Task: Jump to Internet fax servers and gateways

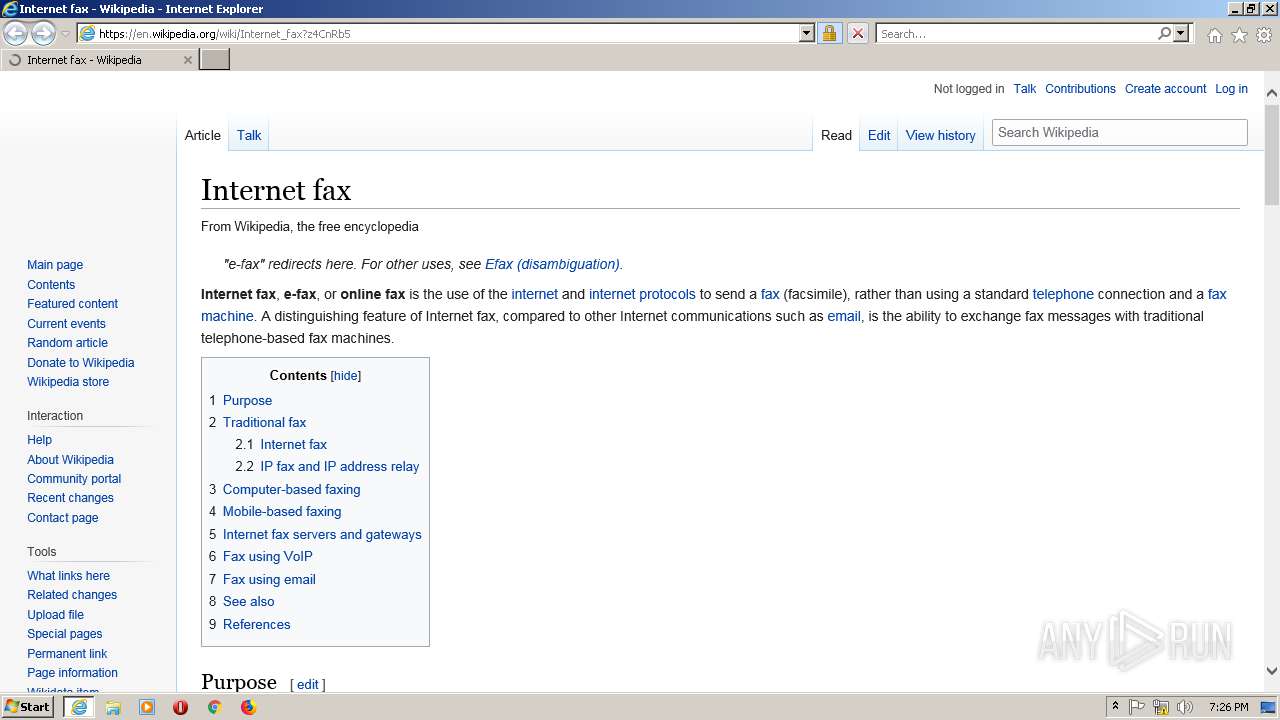Action: click(x=322, y=535)
